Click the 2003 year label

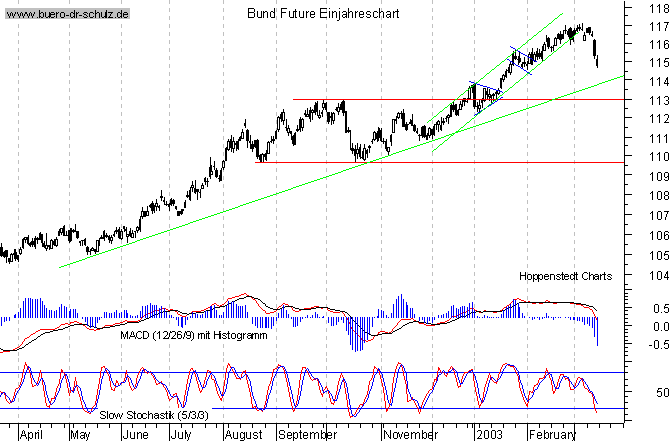489,435
